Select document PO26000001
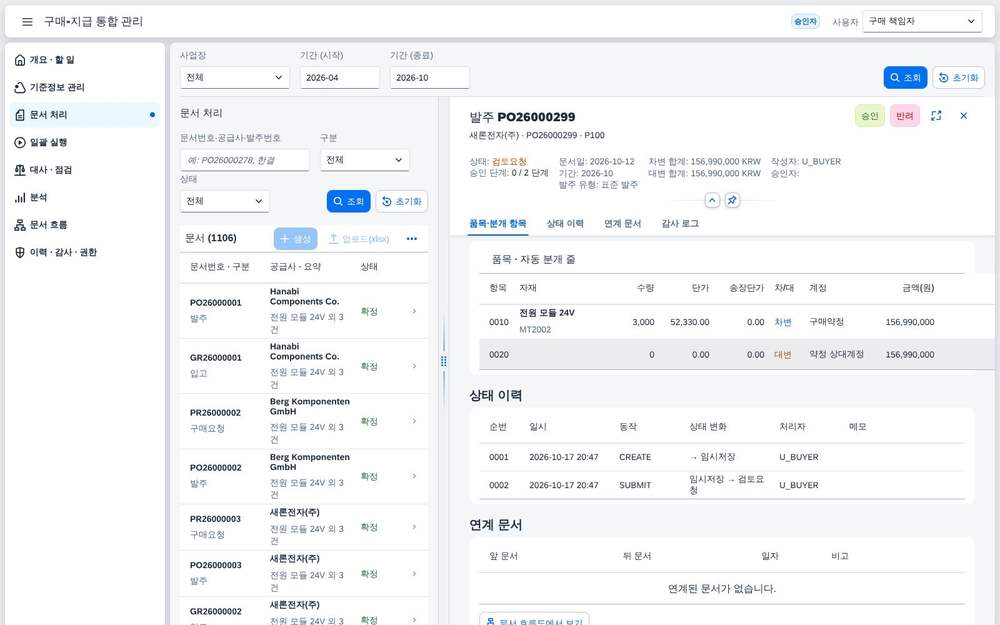The image size is (1000, 625). (304, 311)
